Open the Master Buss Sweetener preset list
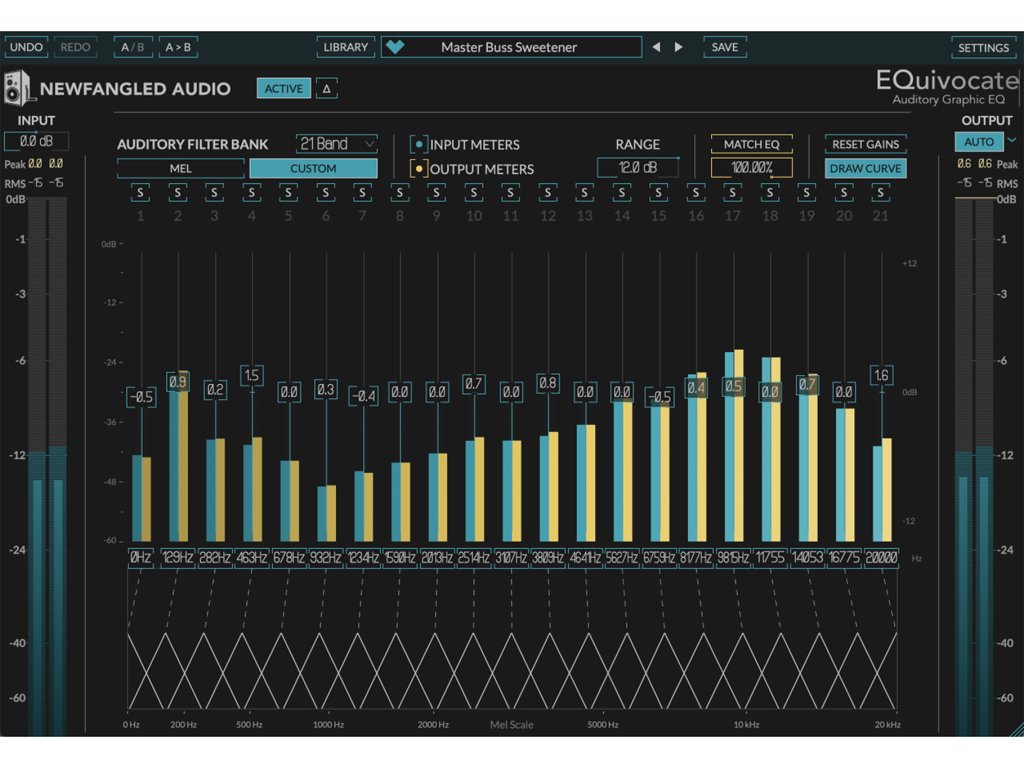This screenshot has height=768, width=1024. point(510,47)
